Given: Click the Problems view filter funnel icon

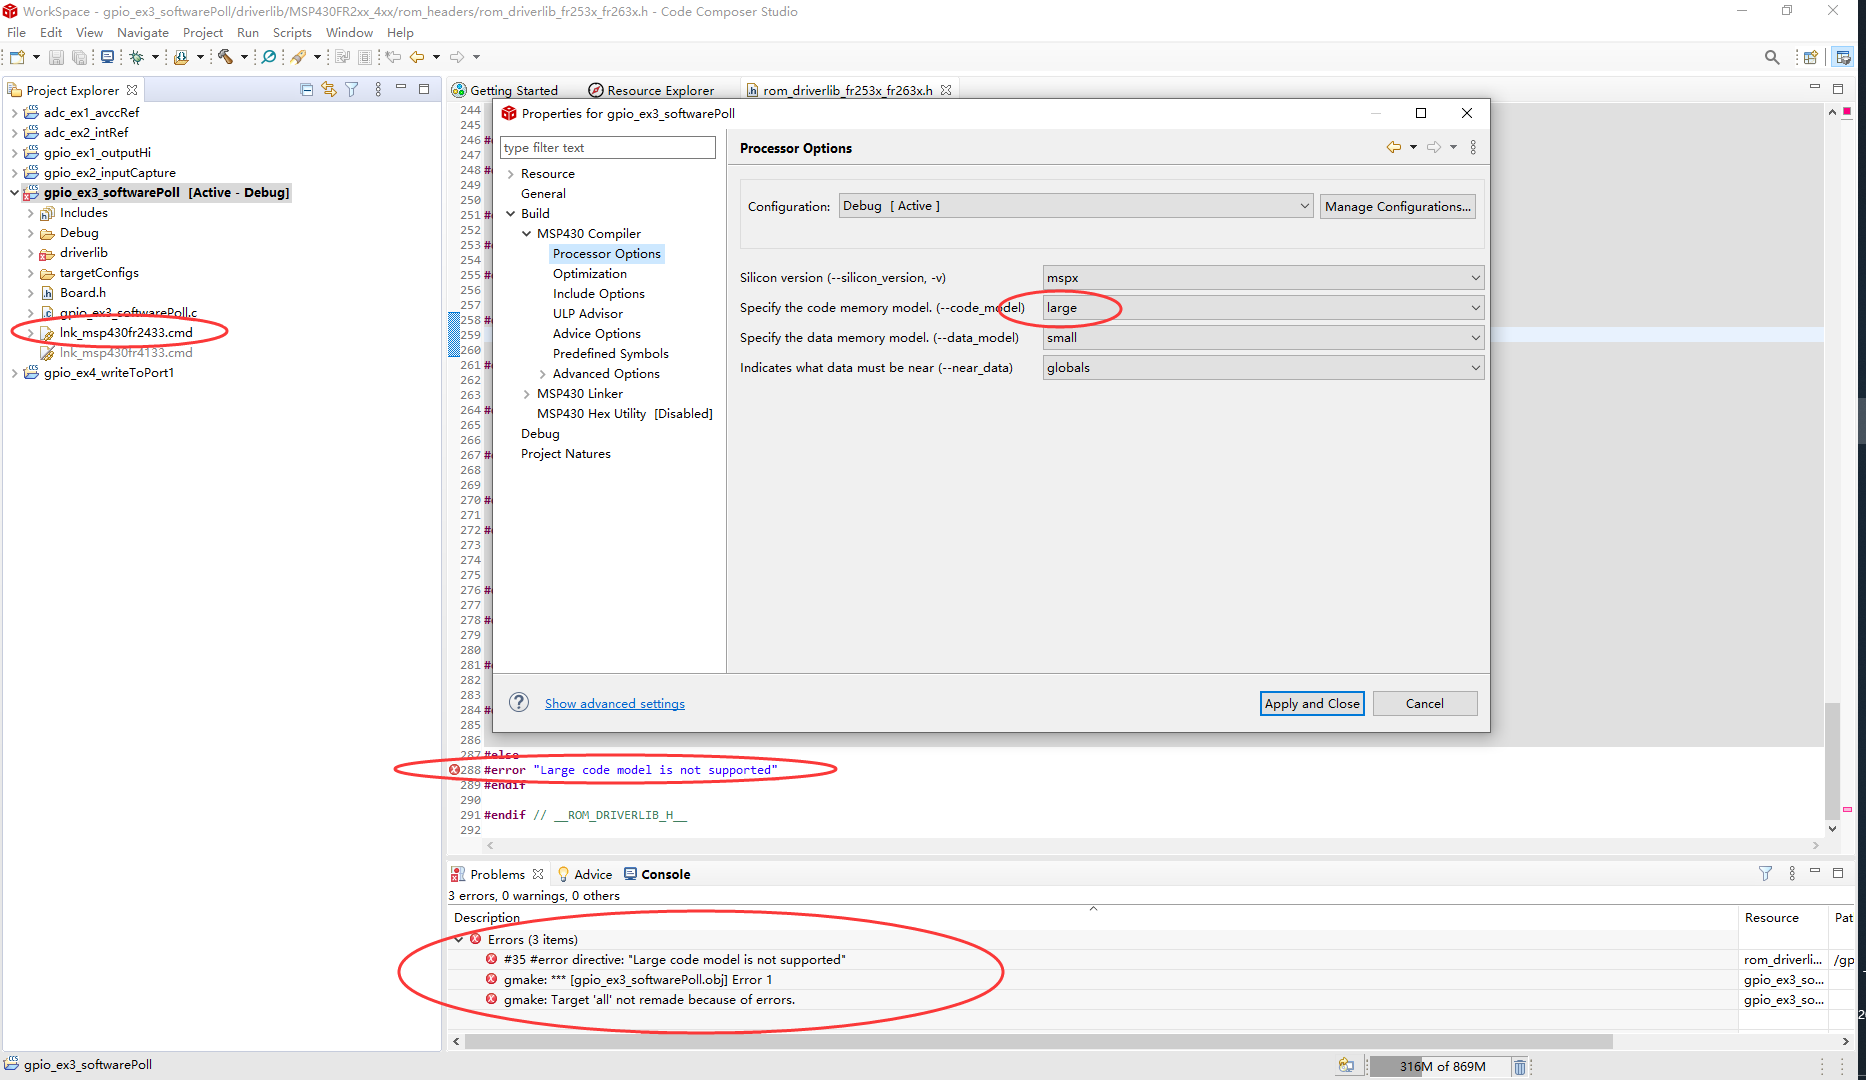Looking at the screenshot, I should coord(1765,874).
